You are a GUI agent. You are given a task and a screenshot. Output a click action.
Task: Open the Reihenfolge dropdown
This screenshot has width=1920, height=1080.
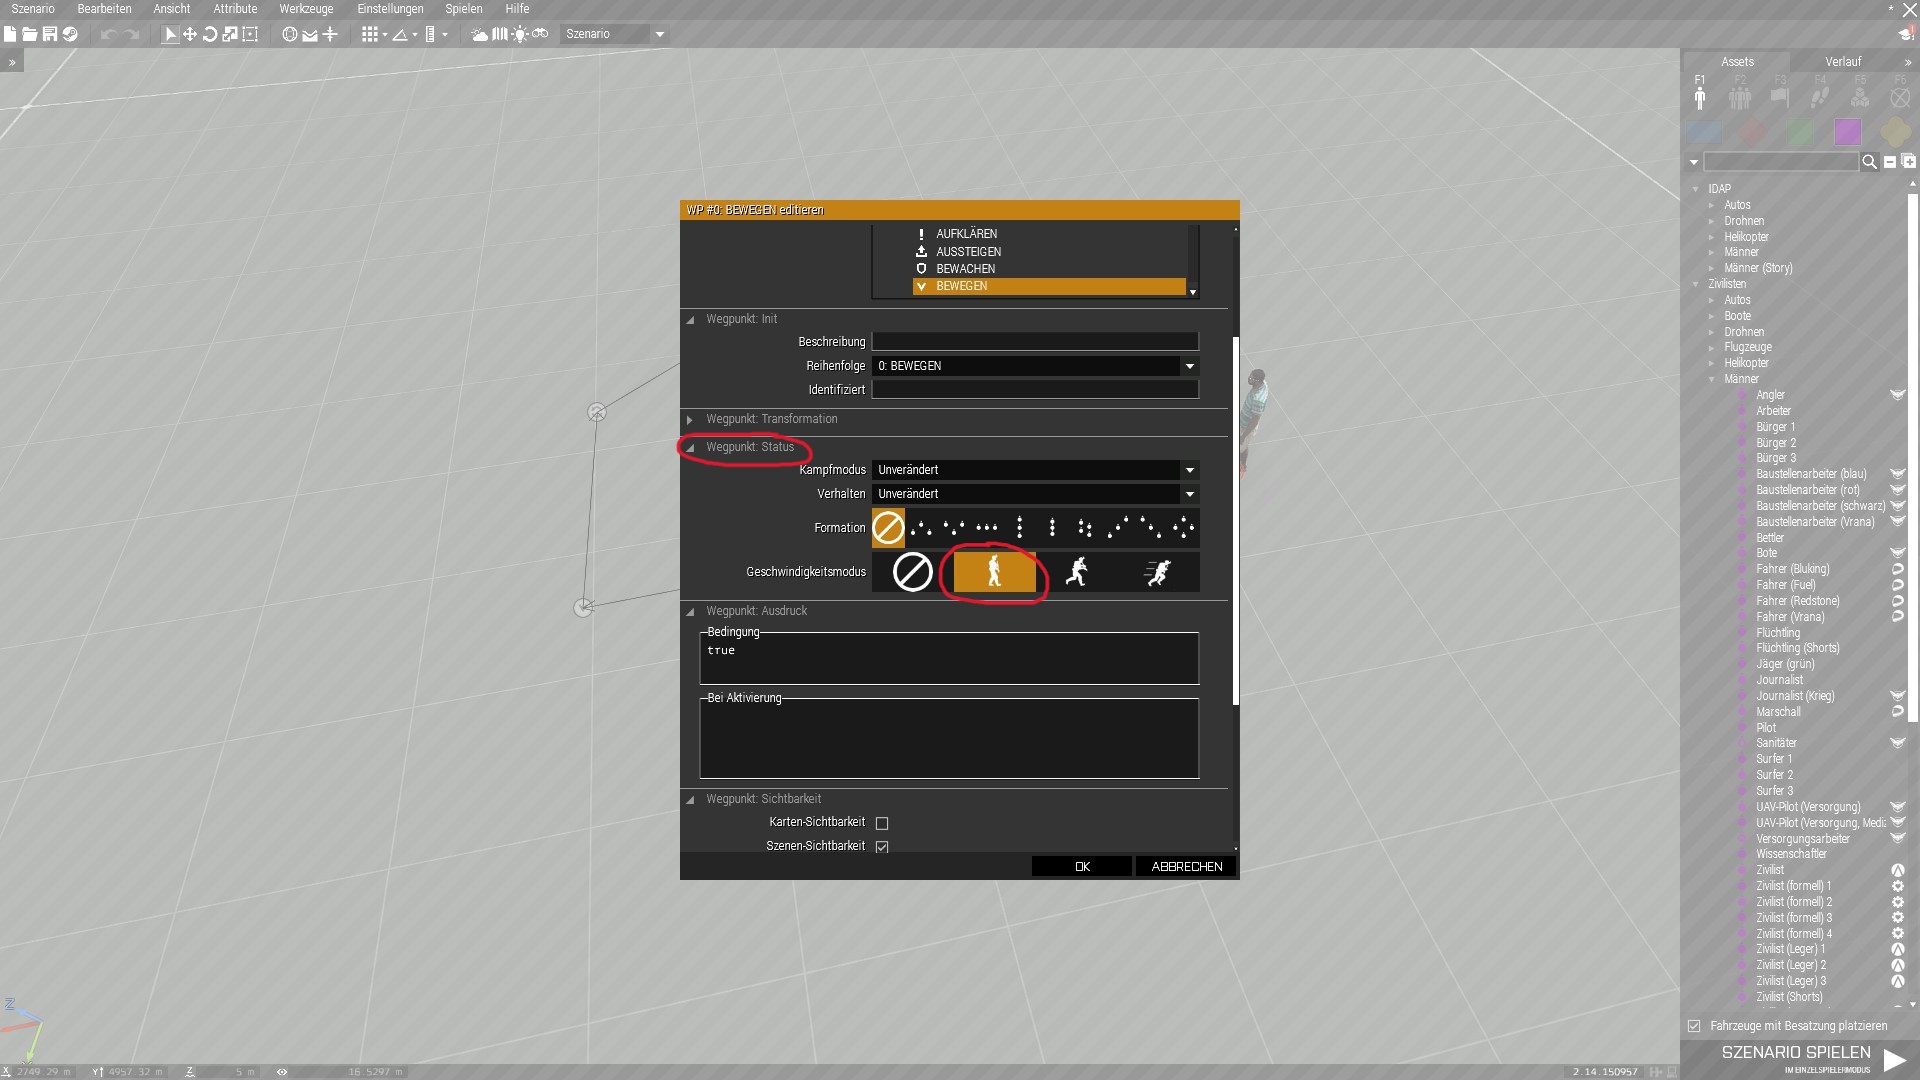[x=1035, y=366]
